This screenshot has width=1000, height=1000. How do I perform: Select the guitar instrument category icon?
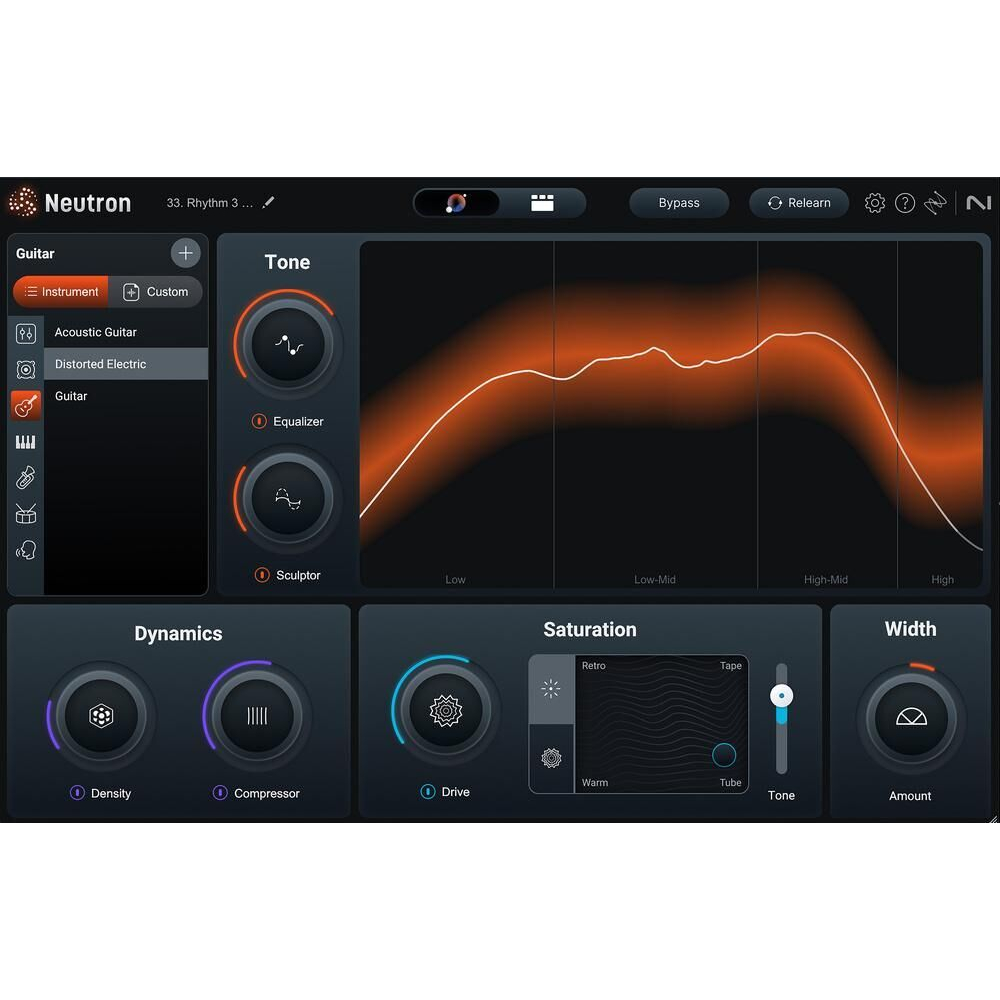26,405
